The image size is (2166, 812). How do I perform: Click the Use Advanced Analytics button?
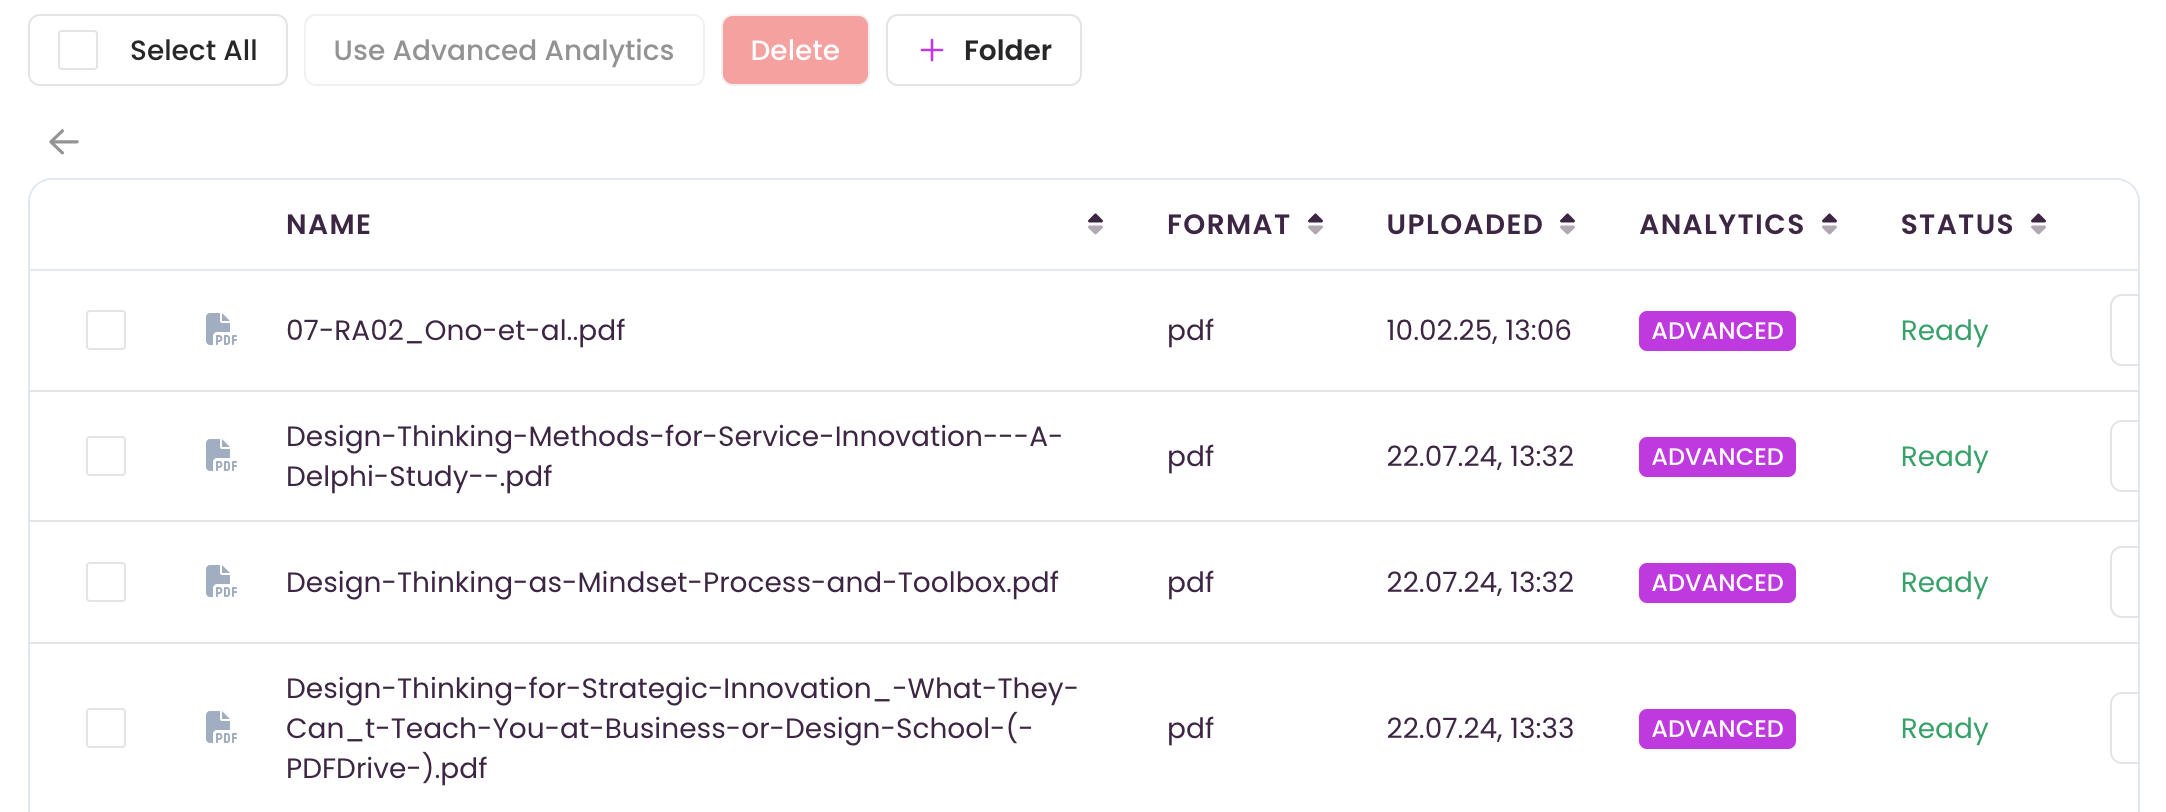point(504,50)
